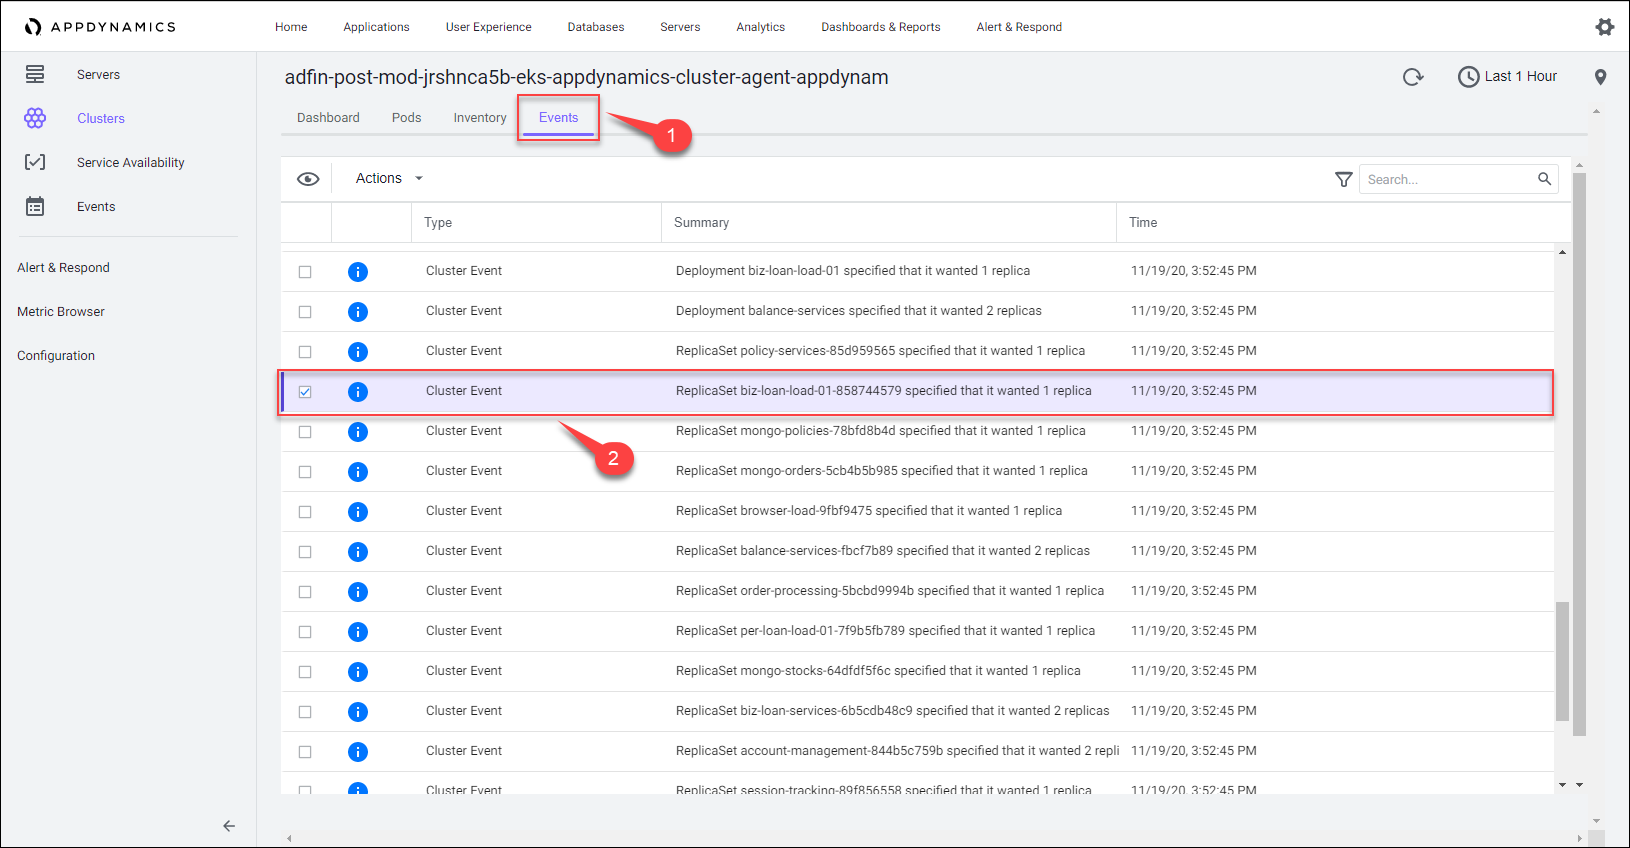The width and height of the screenshot is (1630, 848).
Task: Sort events by the Time column header
Action: [1143, 222]
